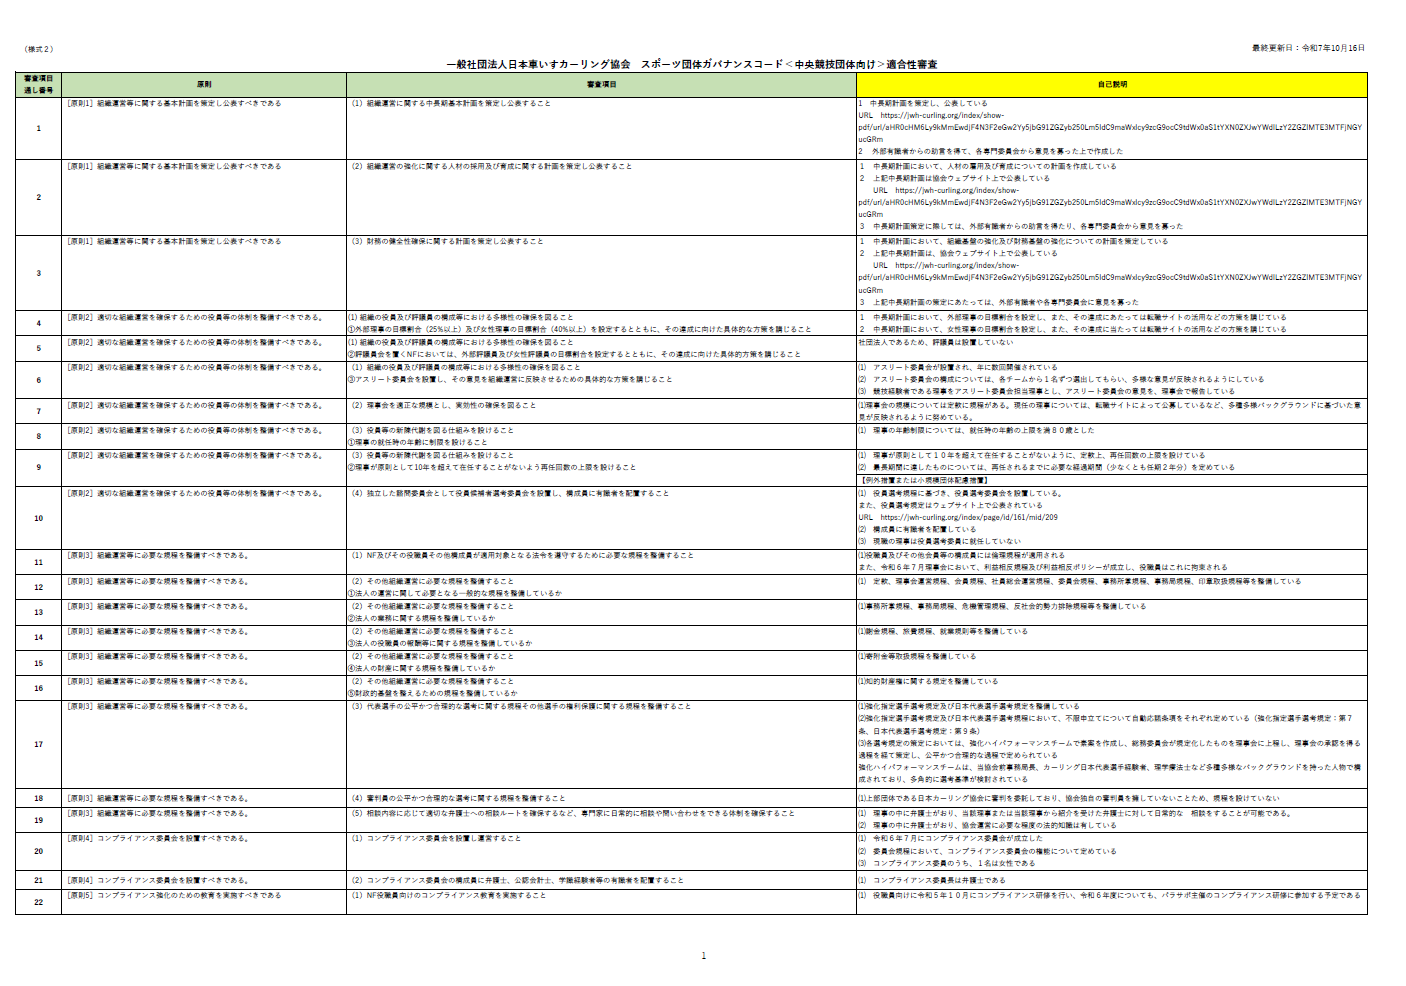
Task: Click the document title about 適合性審査
Action: tap(691, 64)
